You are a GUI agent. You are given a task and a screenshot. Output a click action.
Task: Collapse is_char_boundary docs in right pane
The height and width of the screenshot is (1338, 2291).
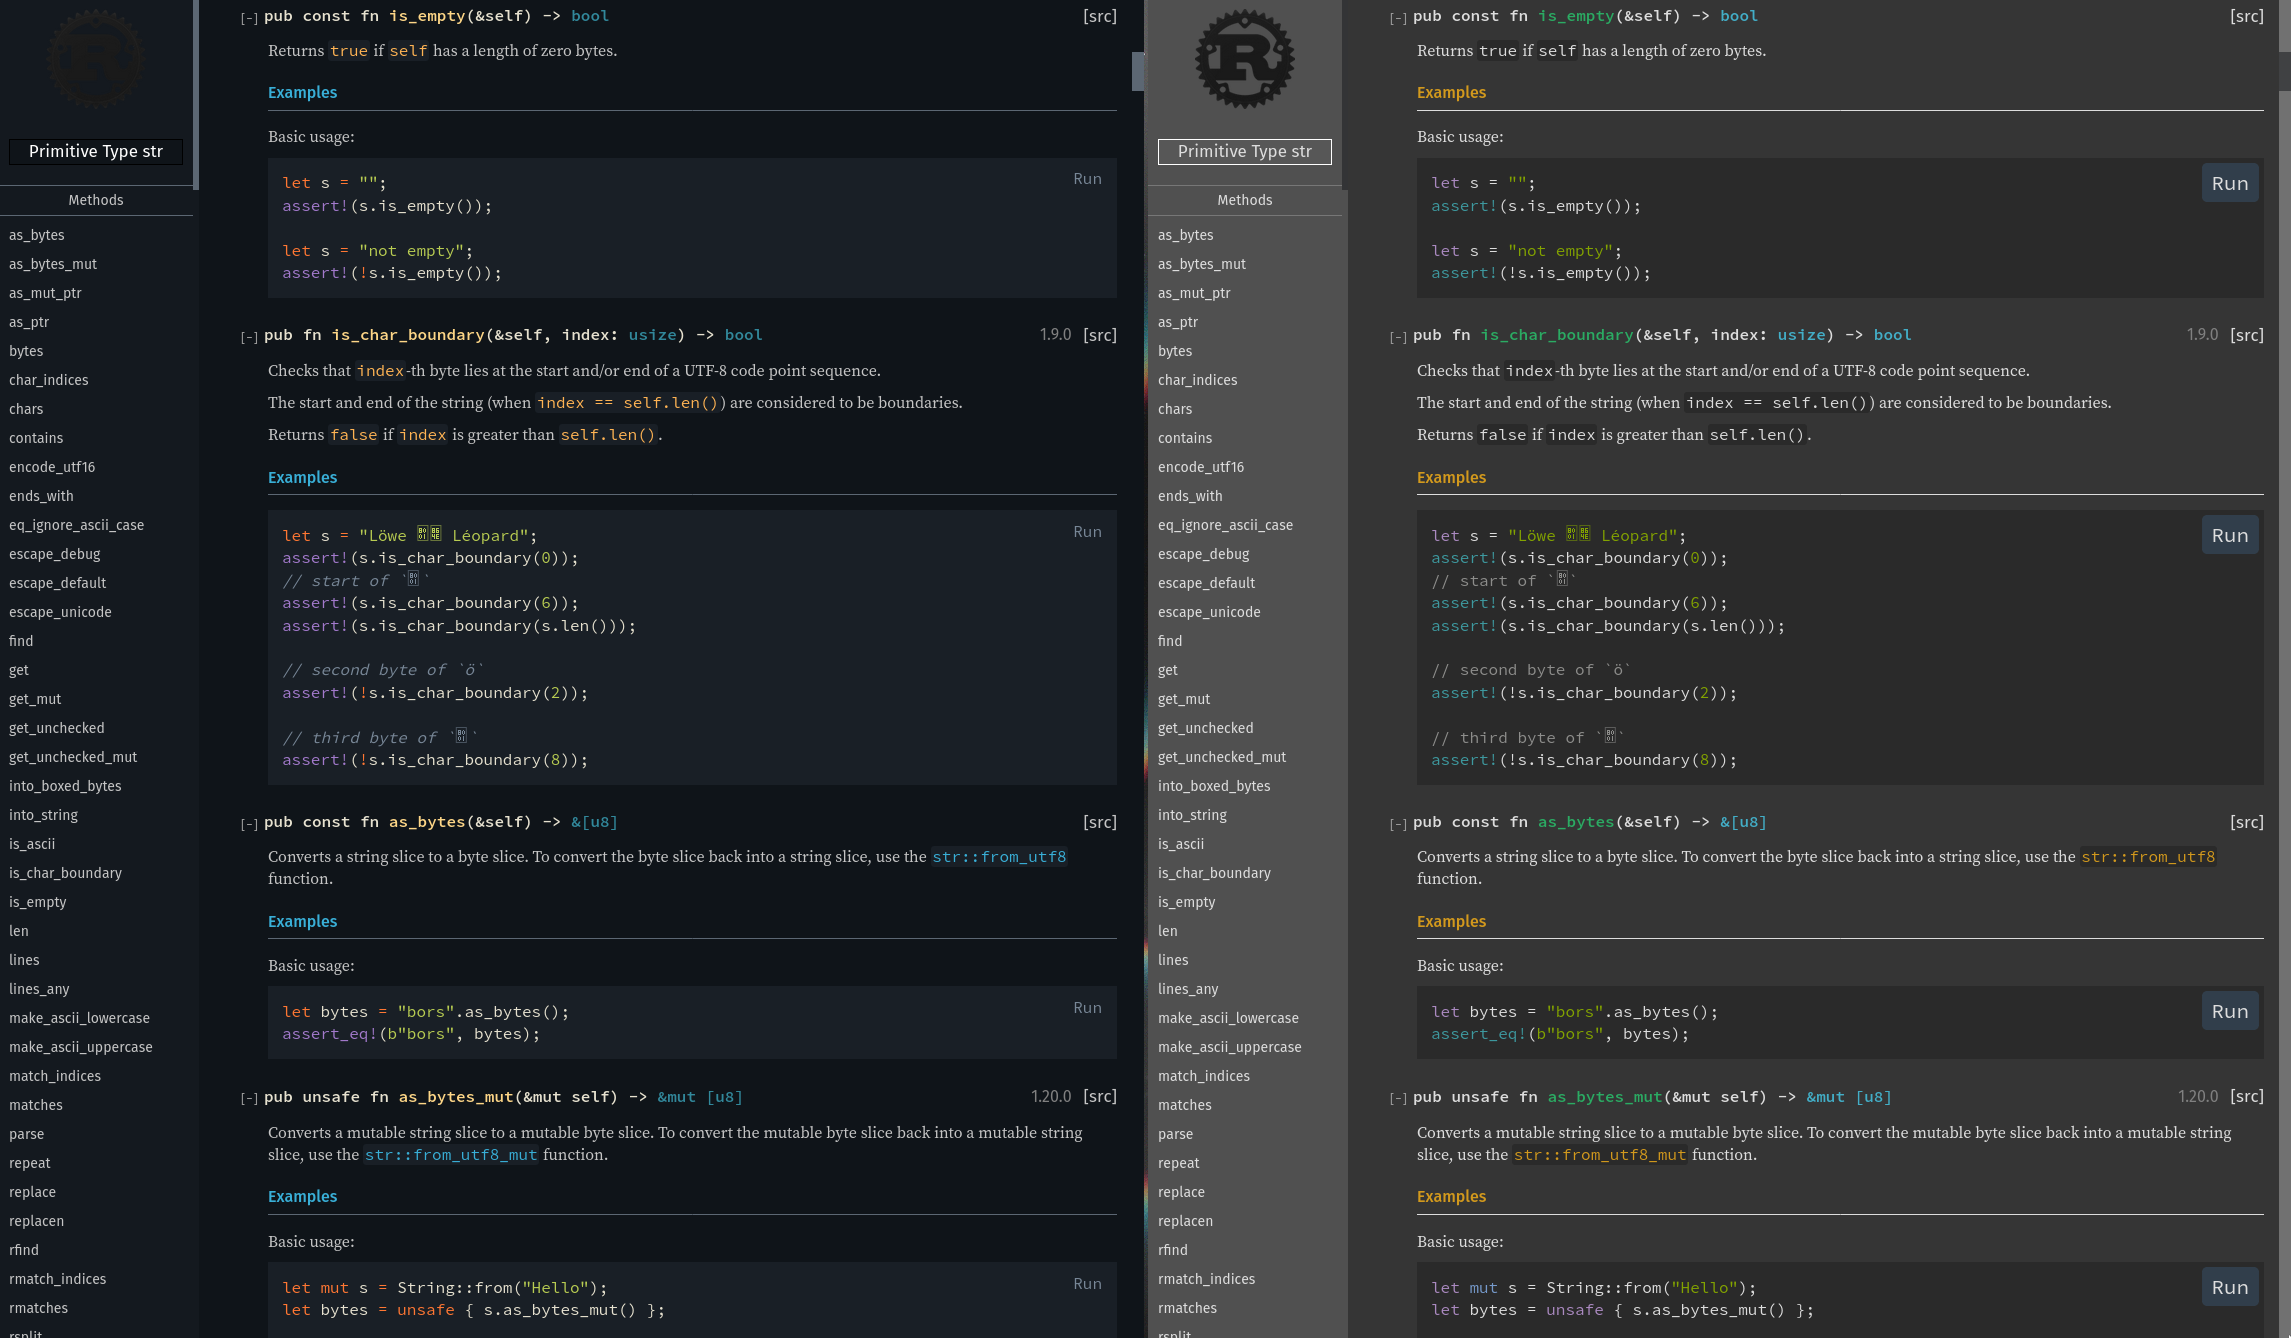pos(1398,337)
